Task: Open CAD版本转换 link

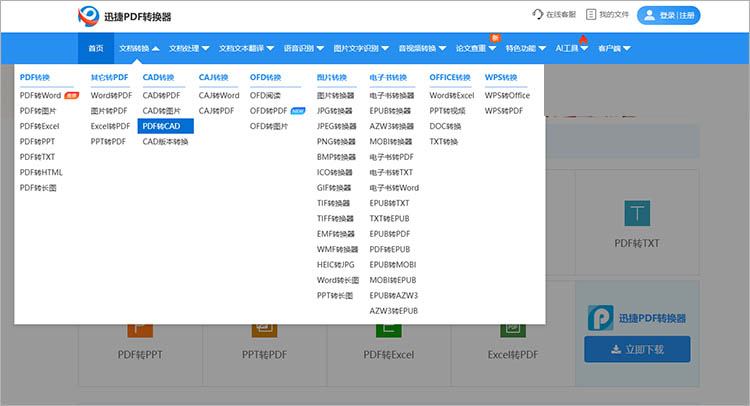Action: click(x=165, y=142)
